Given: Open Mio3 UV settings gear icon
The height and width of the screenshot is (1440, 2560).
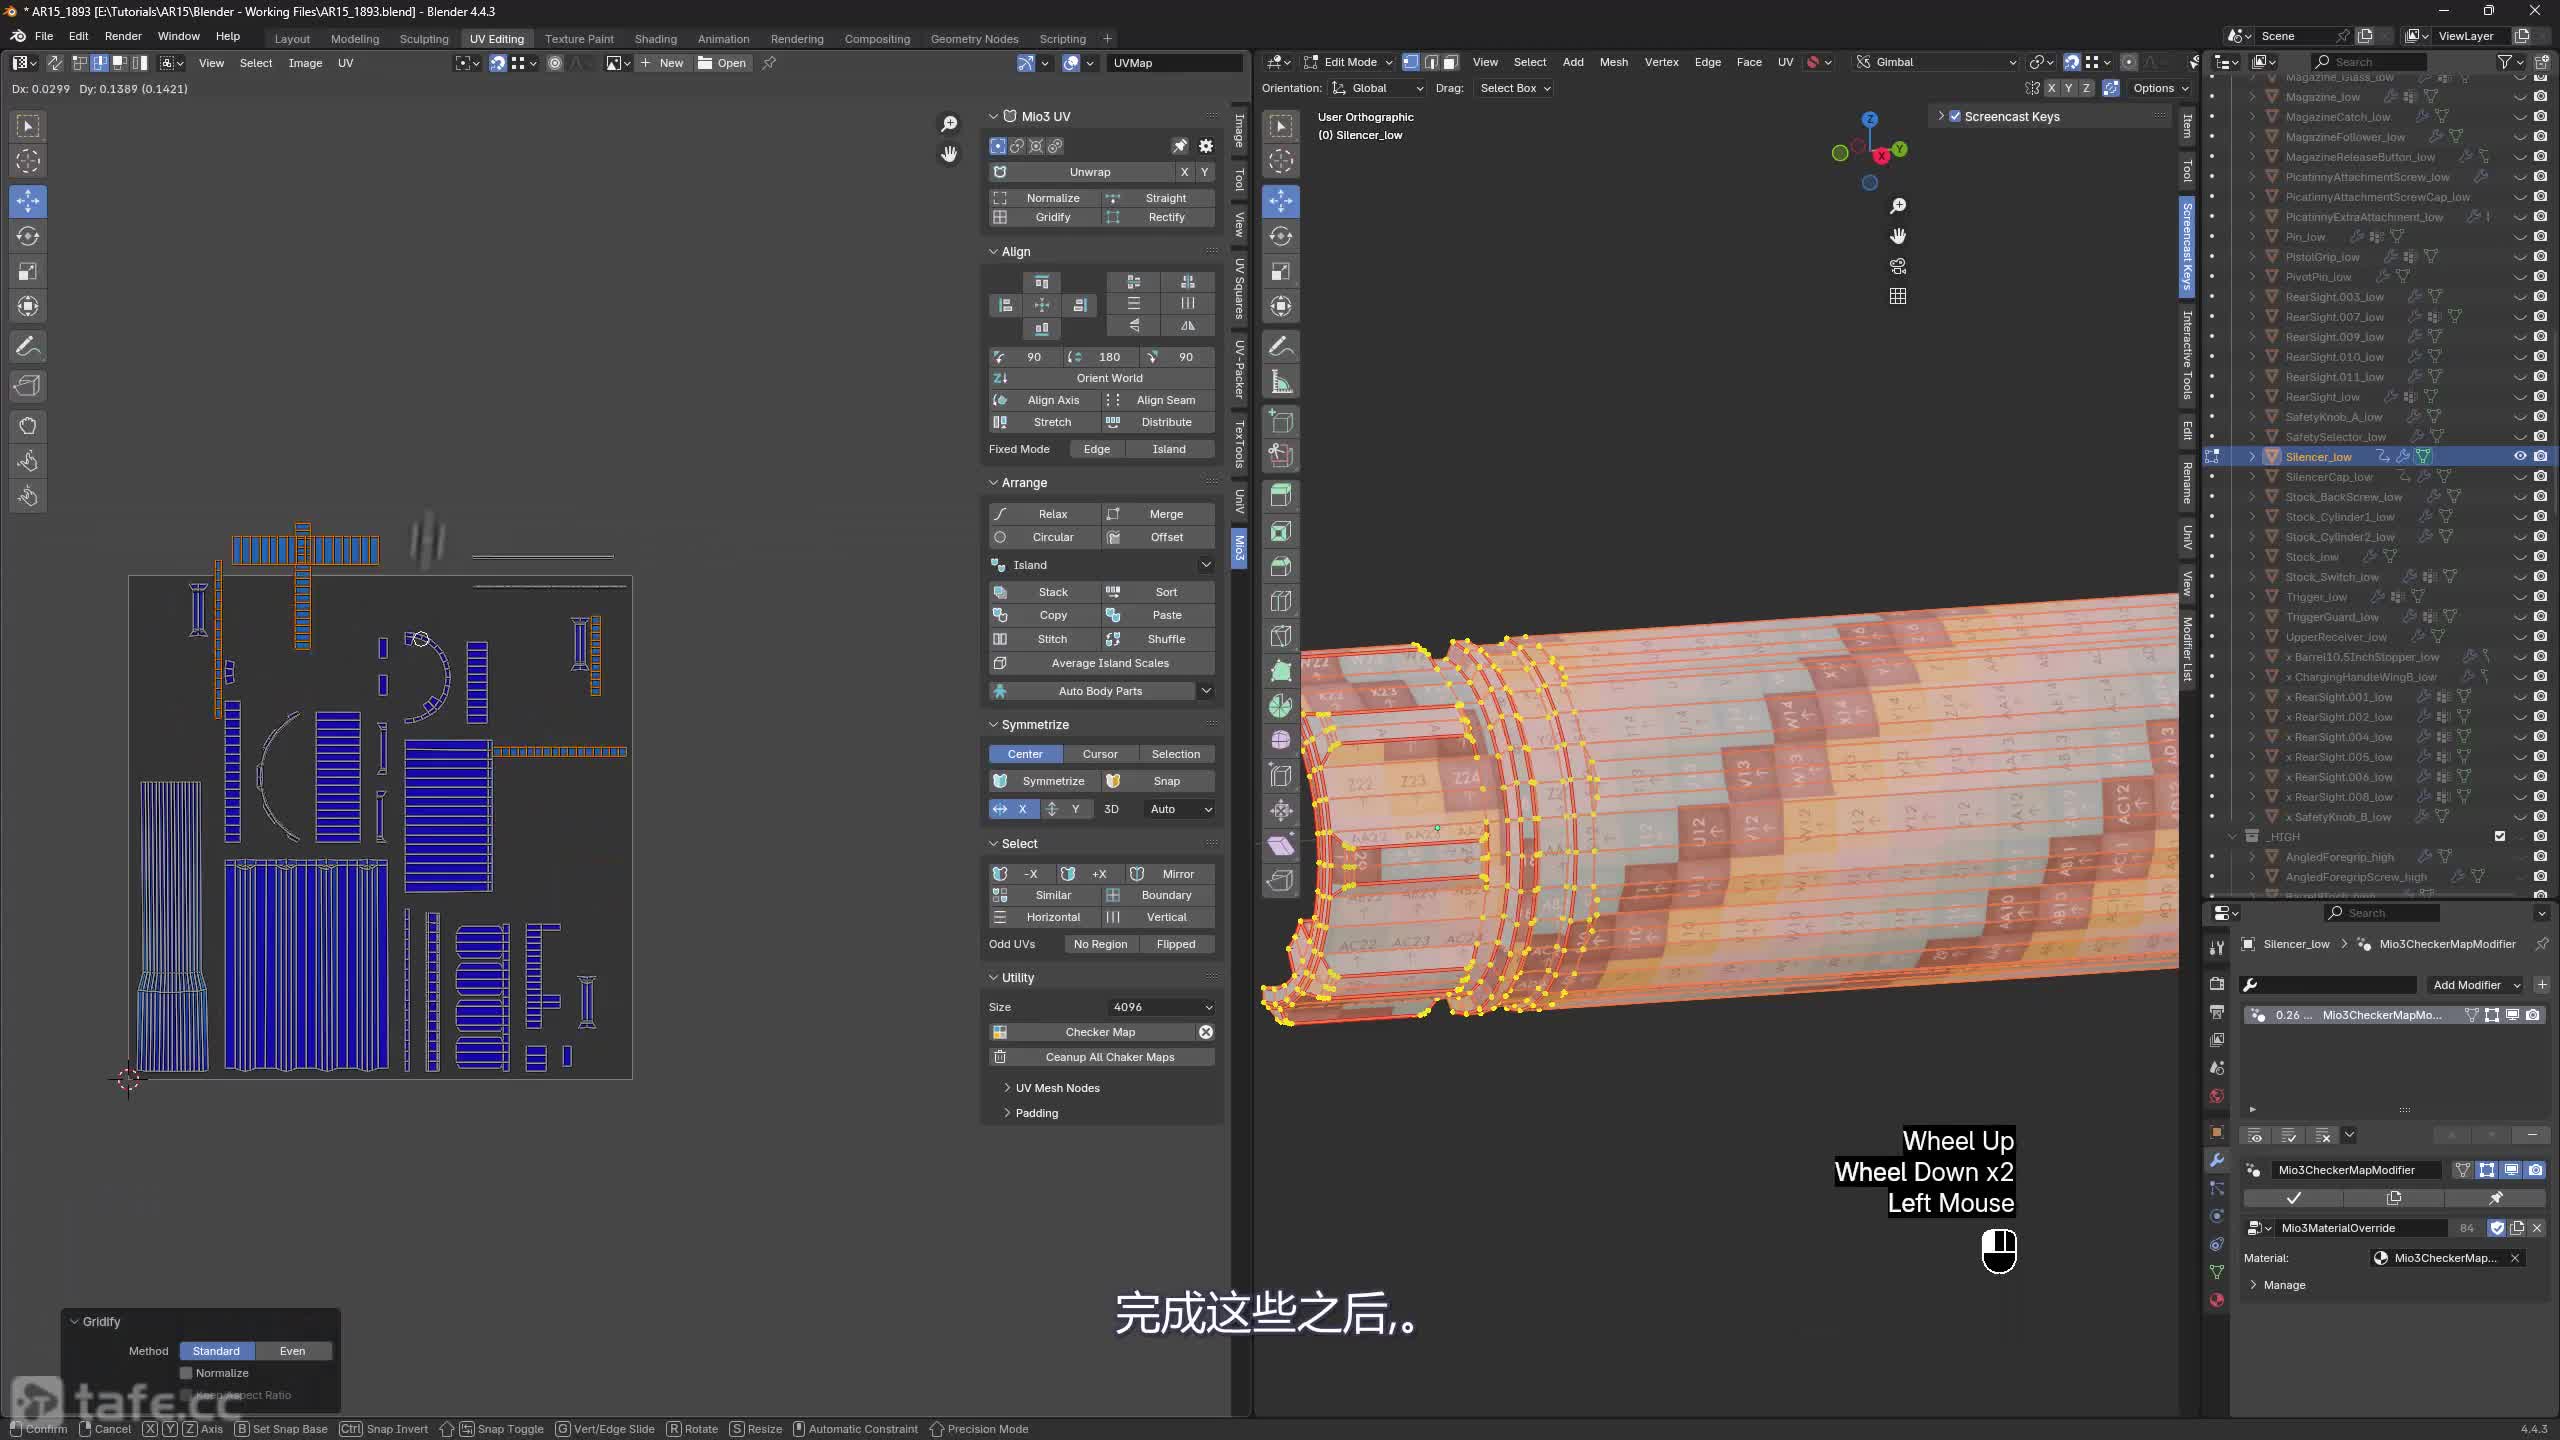Looking at the screenshot, I should 1206,146.
